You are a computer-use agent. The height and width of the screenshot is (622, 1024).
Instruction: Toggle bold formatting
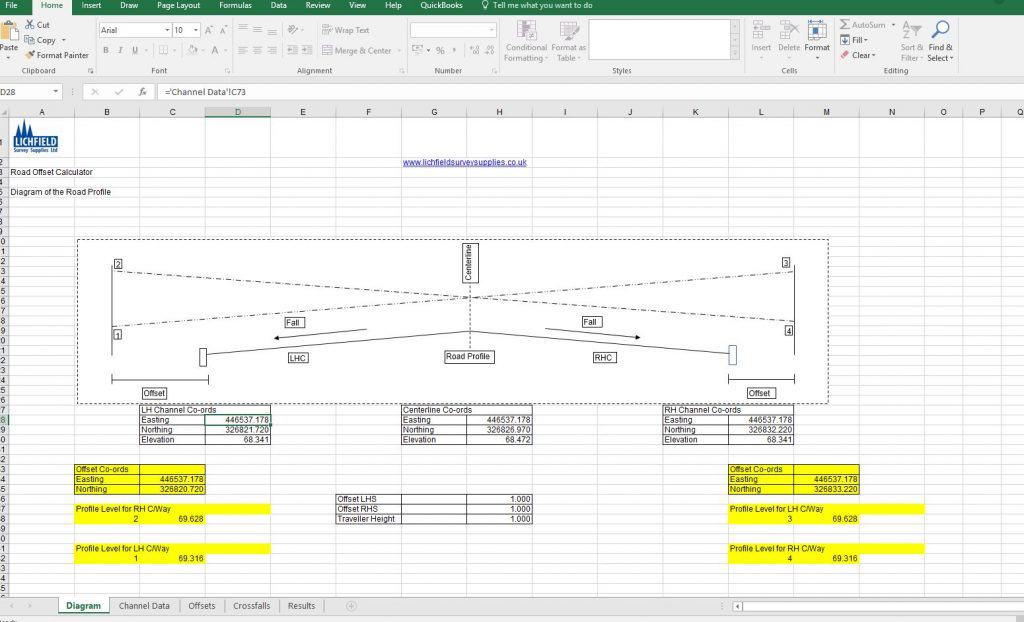pos(105,49)
